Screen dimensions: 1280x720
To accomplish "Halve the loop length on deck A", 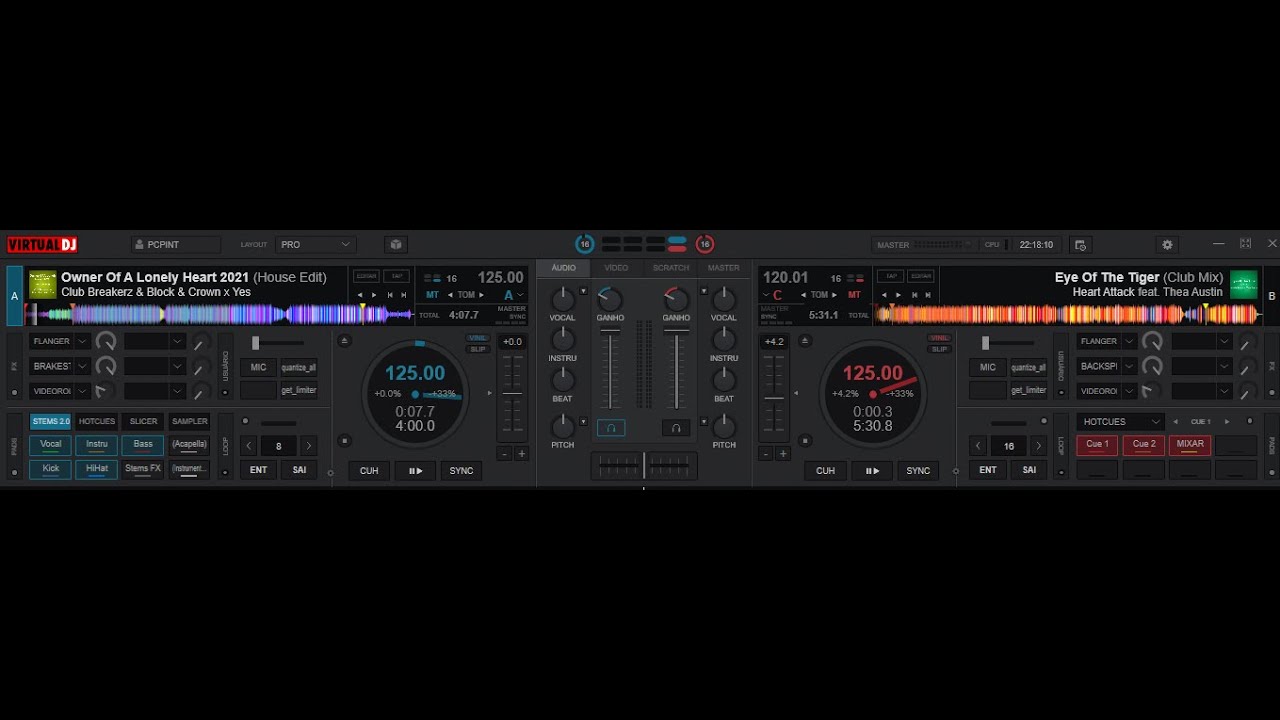I will pos(249,446).
